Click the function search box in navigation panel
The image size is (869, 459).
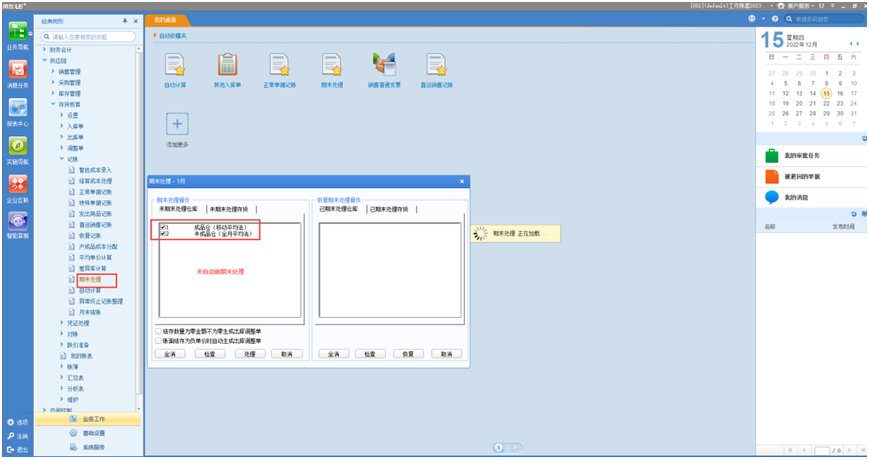90,38
